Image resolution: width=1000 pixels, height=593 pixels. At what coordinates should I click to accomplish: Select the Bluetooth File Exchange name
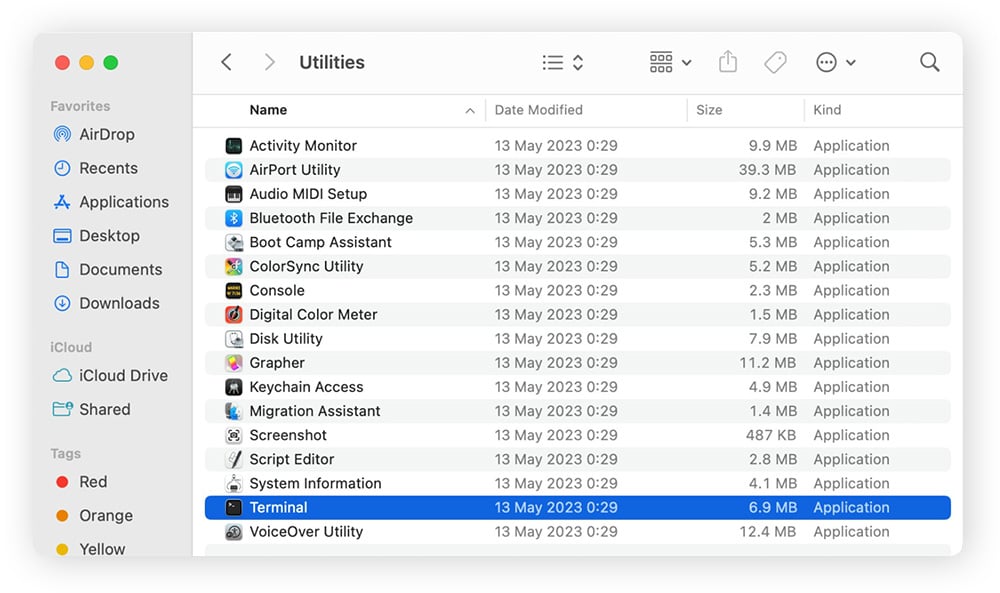coord(331,218)
